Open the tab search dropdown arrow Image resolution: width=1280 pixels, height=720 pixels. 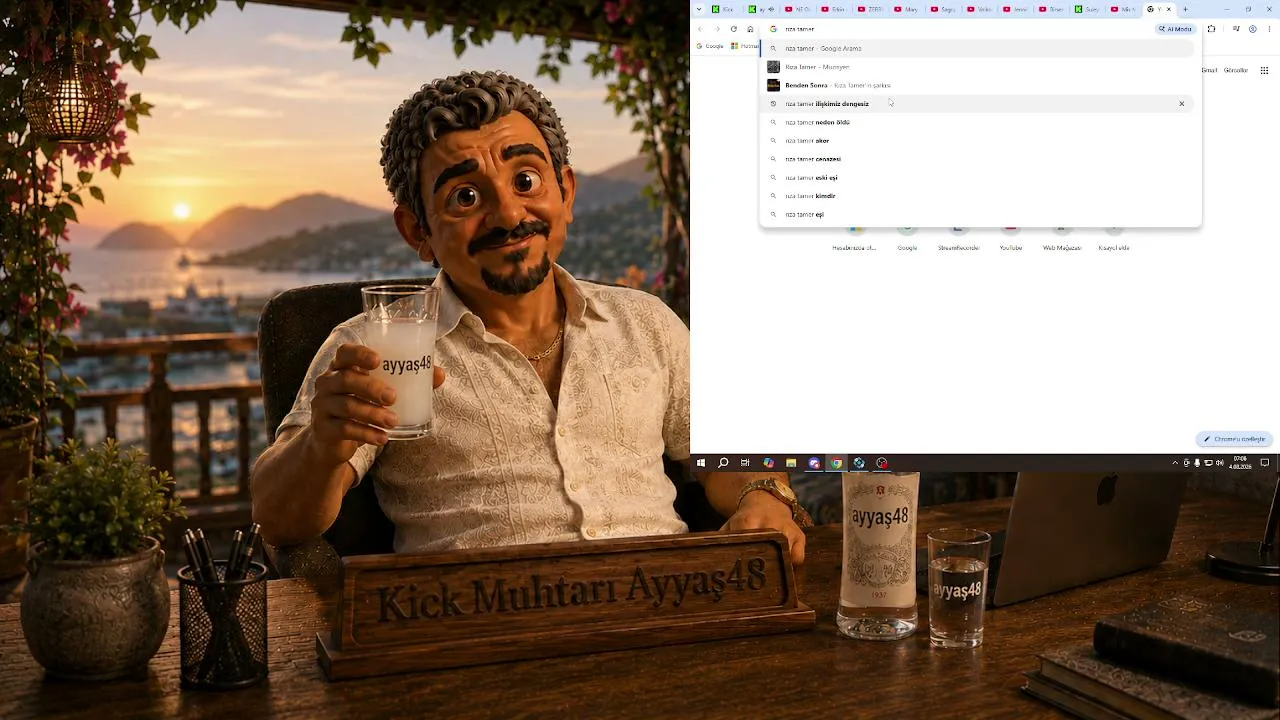[x=699, y=9]
